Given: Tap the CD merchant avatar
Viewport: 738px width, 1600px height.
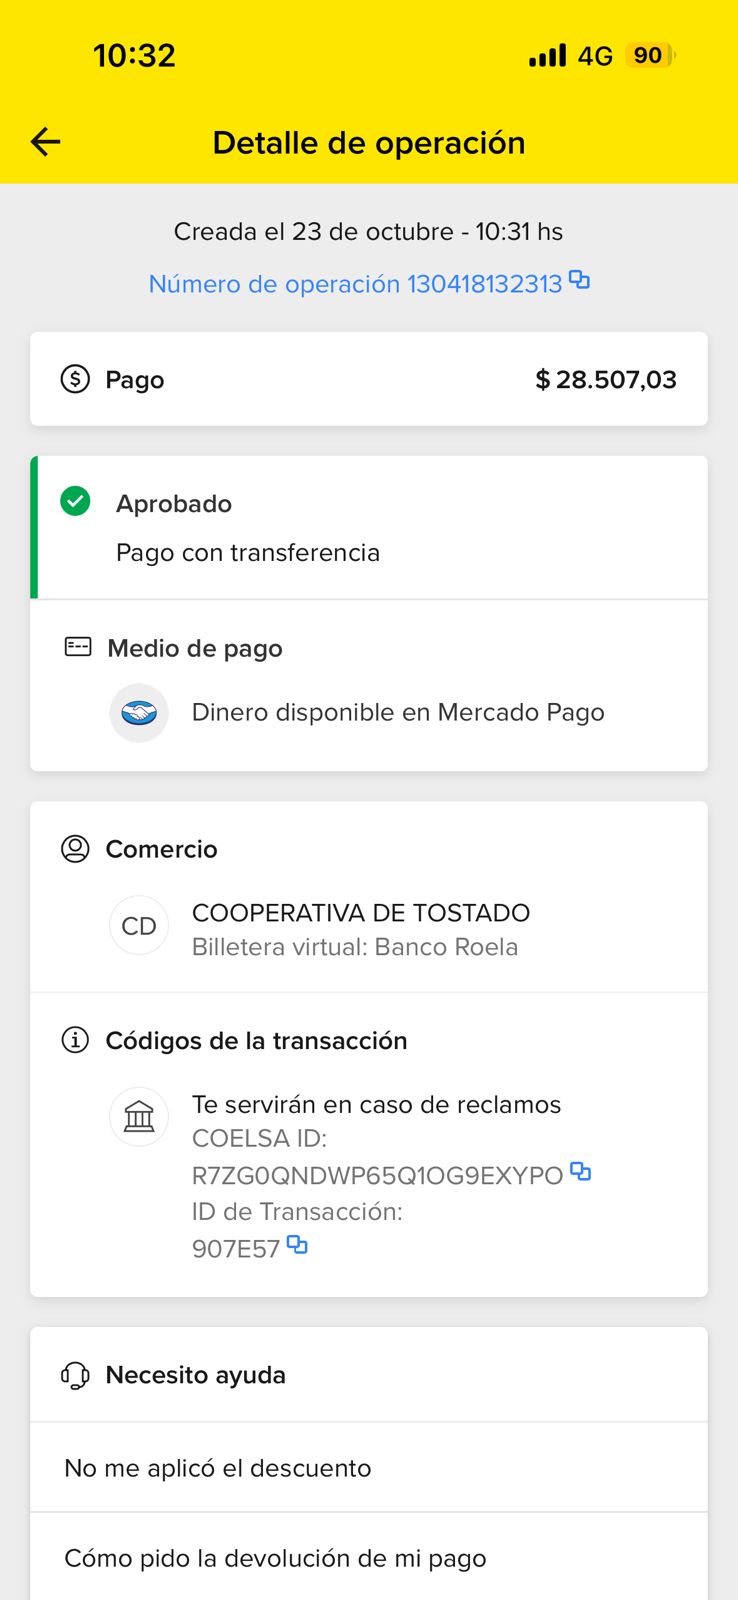Looking at the screenshot, I should coord(139,926).
